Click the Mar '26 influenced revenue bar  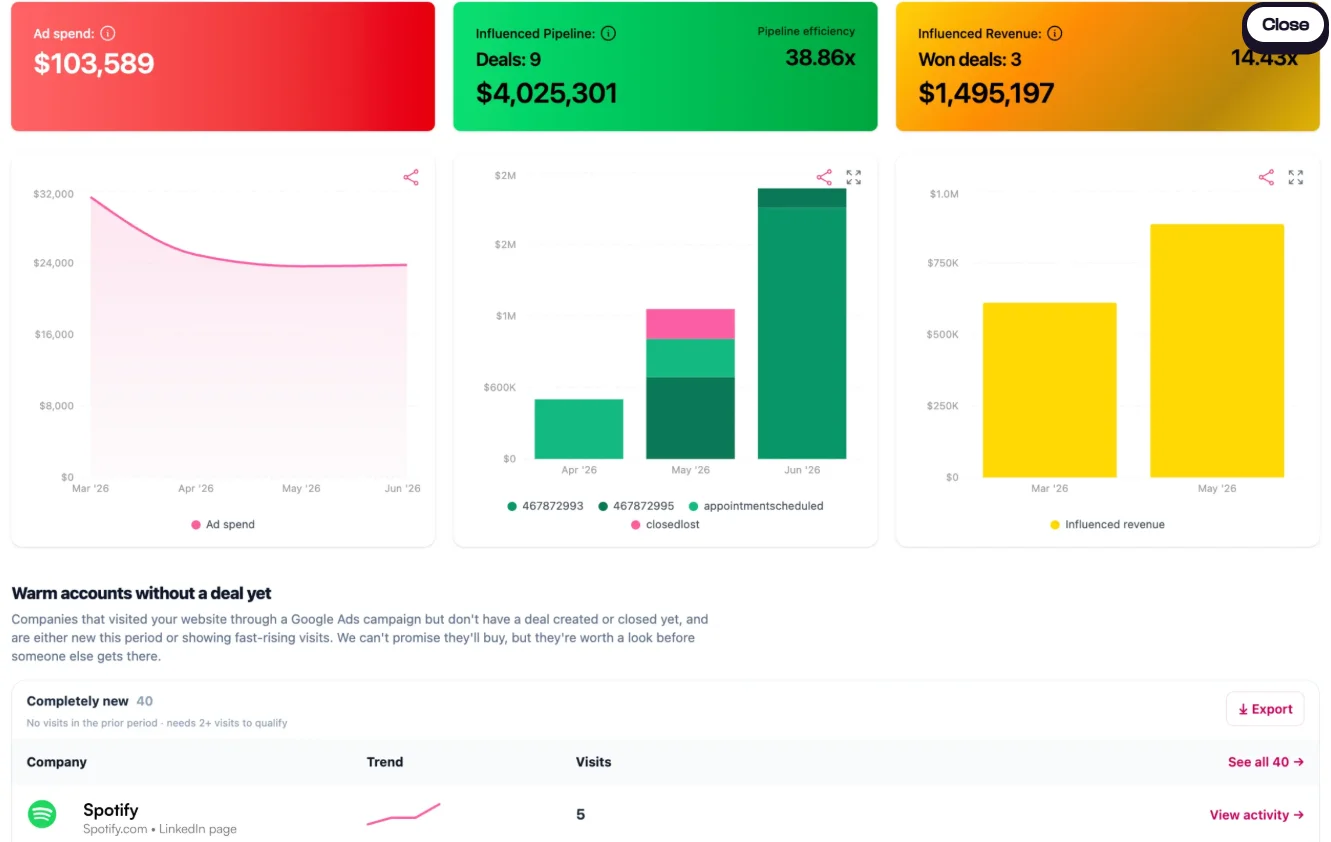[1050, 390]
